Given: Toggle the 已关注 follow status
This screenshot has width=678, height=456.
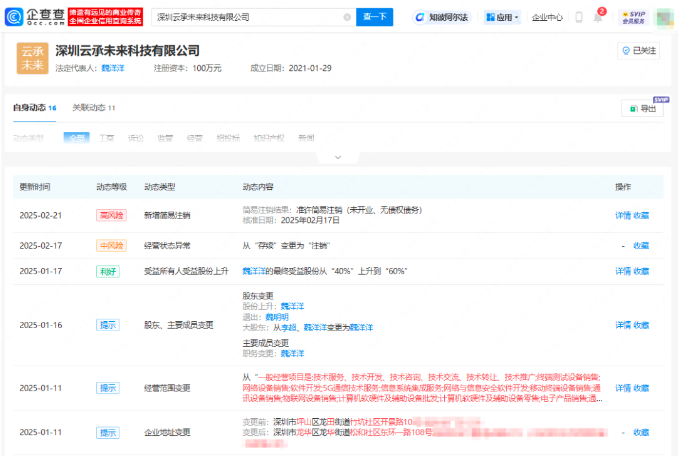Looking at the screenshot, I should click(639, 49).
